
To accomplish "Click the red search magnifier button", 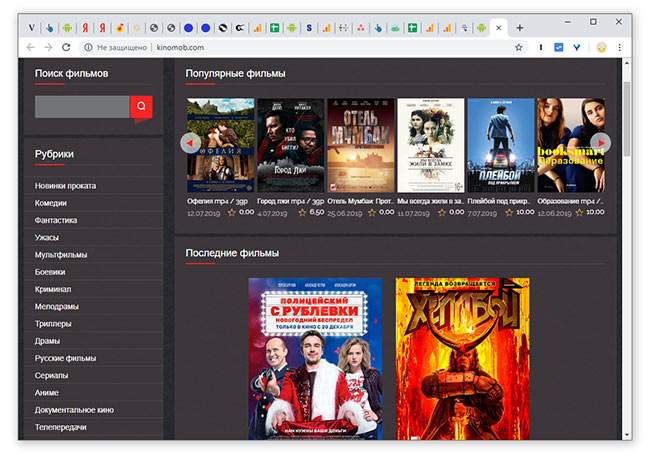I will point(141,107).
